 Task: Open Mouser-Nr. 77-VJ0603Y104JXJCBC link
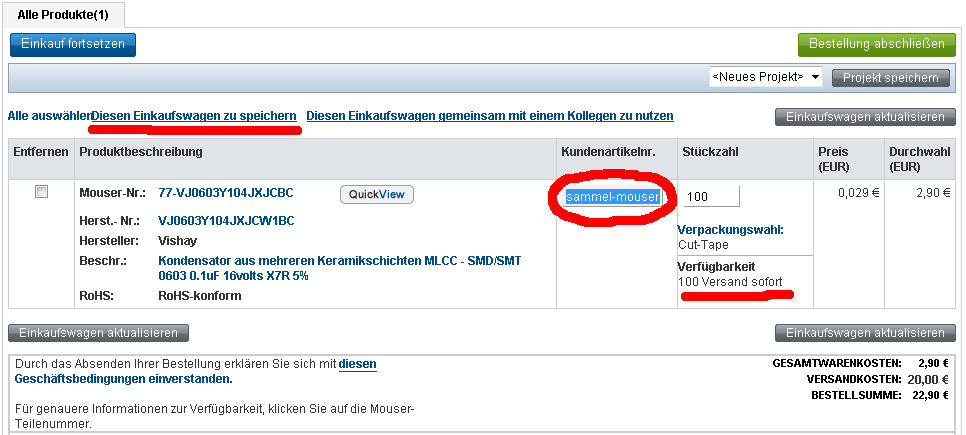(x=225, y=193)
